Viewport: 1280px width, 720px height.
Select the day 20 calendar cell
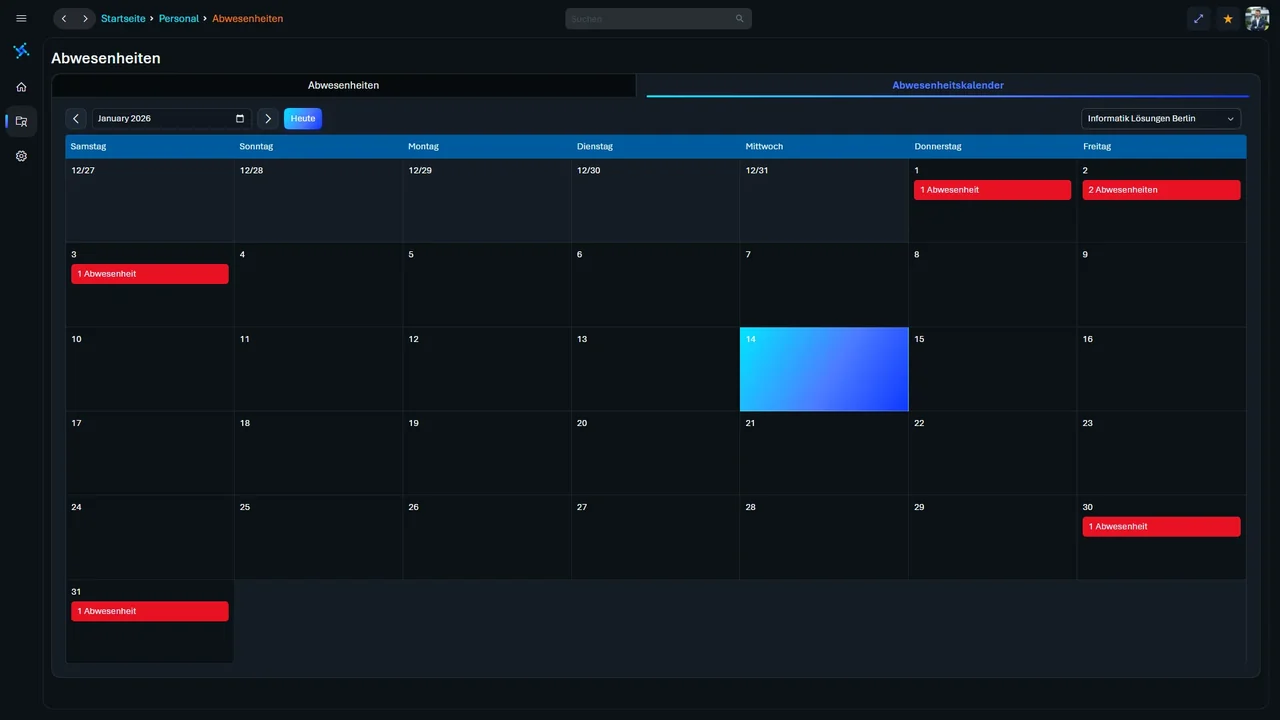[655, 453]
